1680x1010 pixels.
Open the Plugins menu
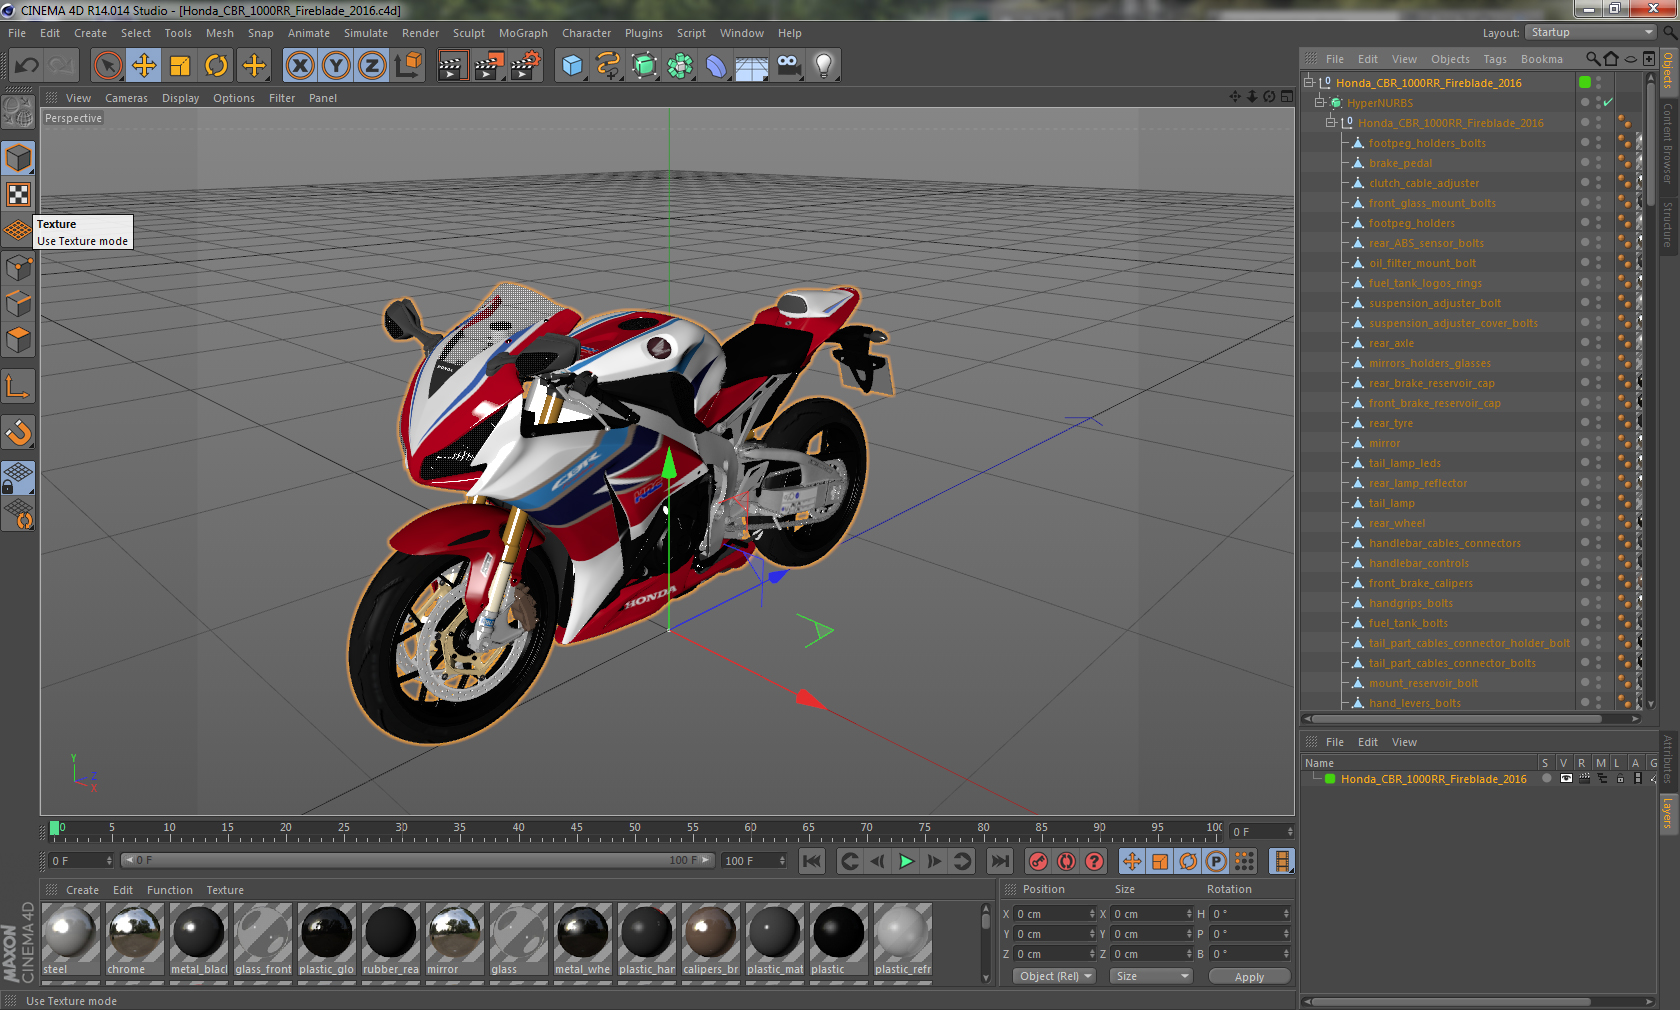tap(644, 33)
